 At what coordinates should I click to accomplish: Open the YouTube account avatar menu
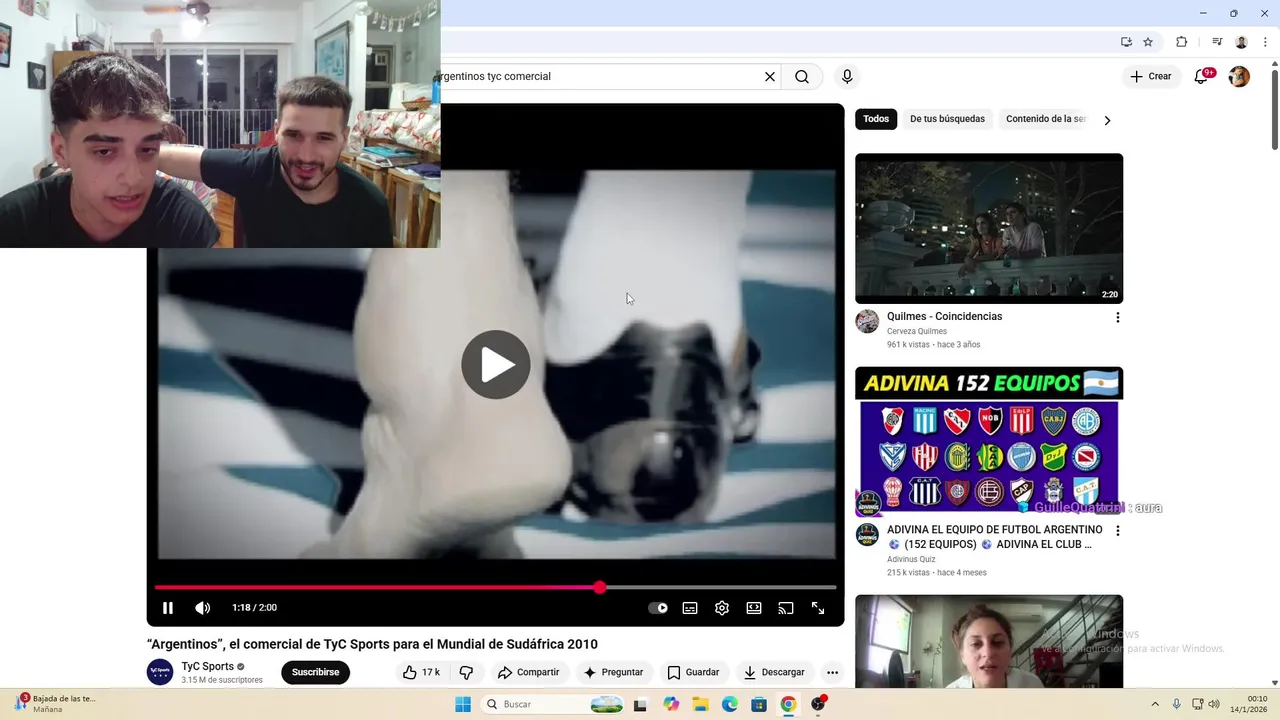coord(1239,76)
